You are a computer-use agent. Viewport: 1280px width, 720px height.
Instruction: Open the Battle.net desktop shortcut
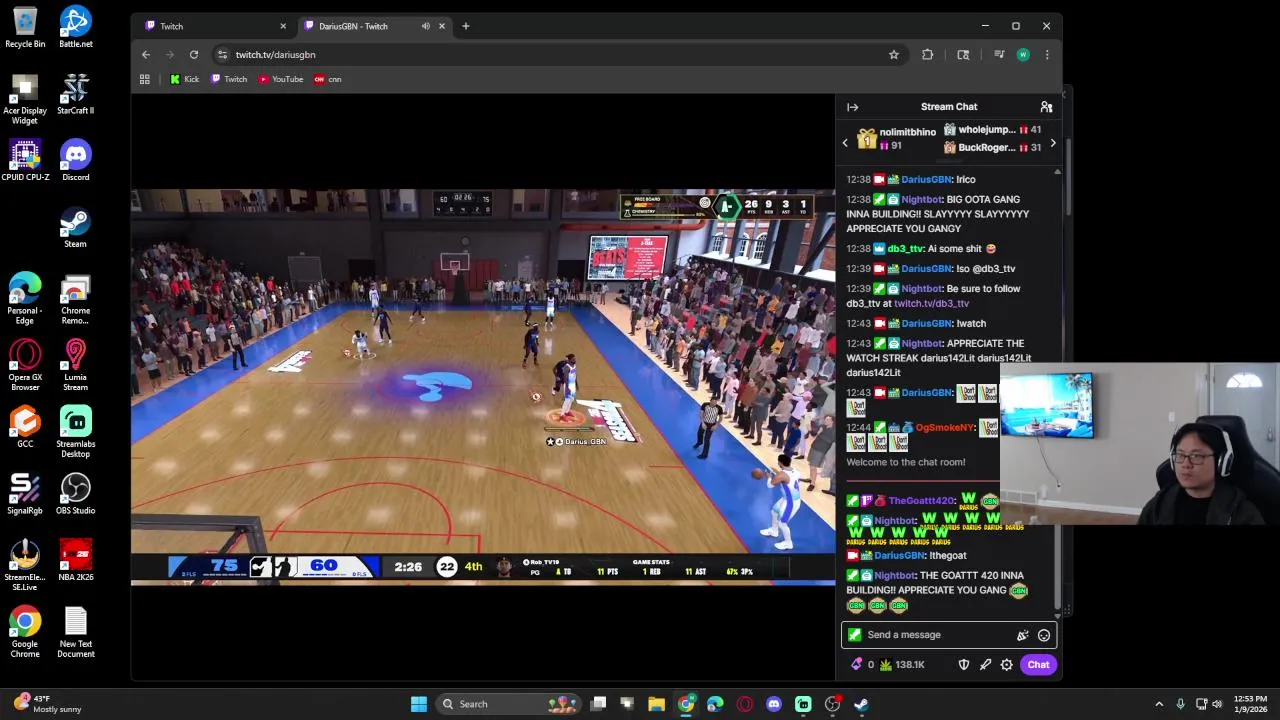coord(75,27)
